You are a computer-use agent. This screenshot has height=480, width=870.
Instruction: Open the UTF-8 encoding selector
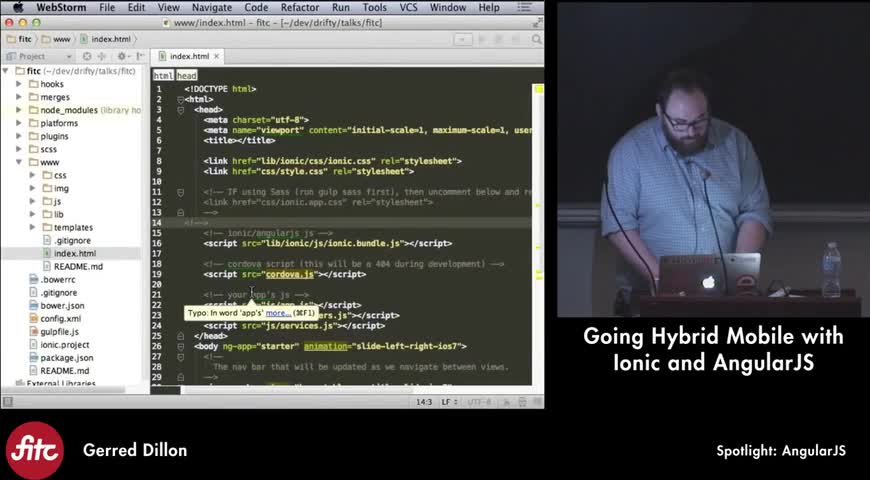[480, 402]
